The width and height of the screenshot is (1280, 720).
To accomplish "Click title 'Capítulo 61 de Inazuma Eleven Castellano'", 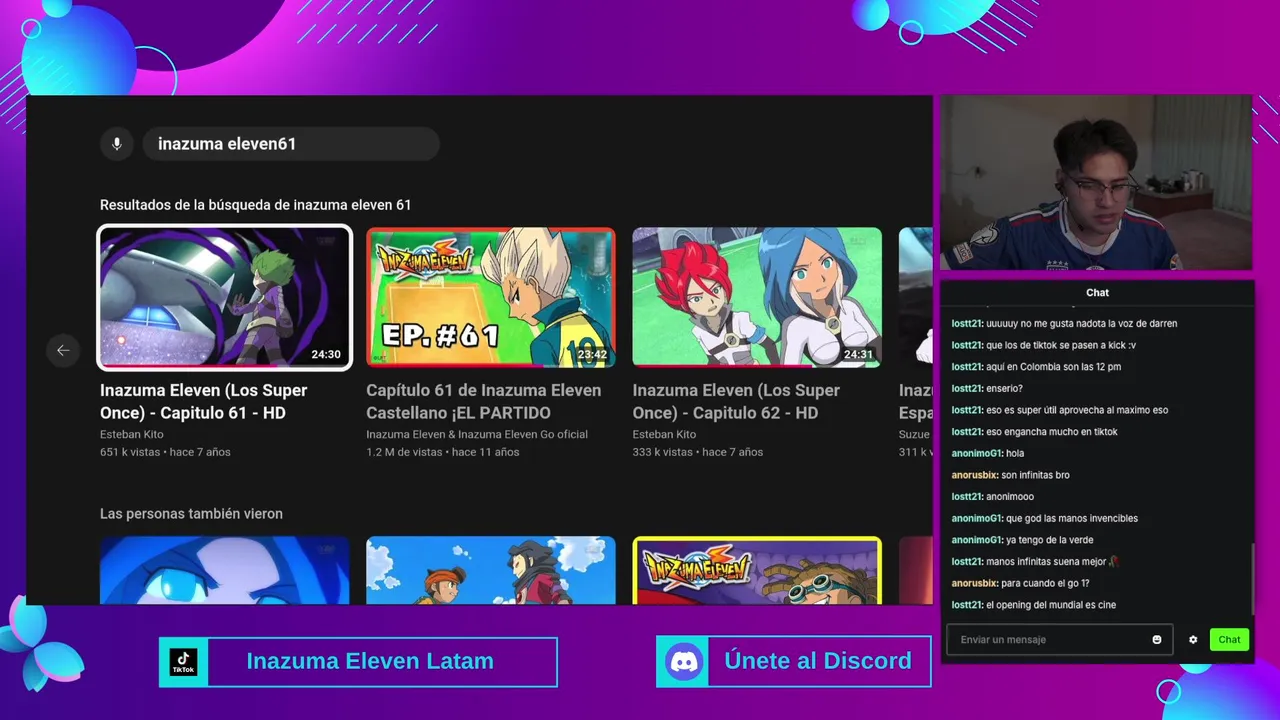I will pos(484,401).
